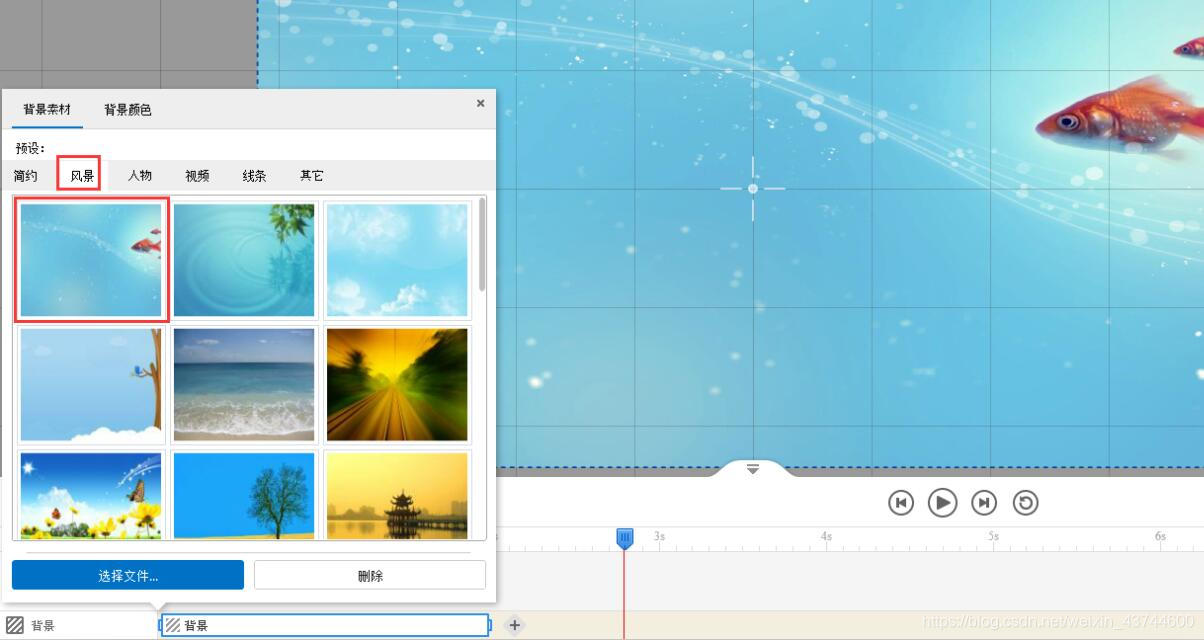Screen dimensions: 1204x640
Task: Add a background clip with plus icon
Action: click(514, 625)
